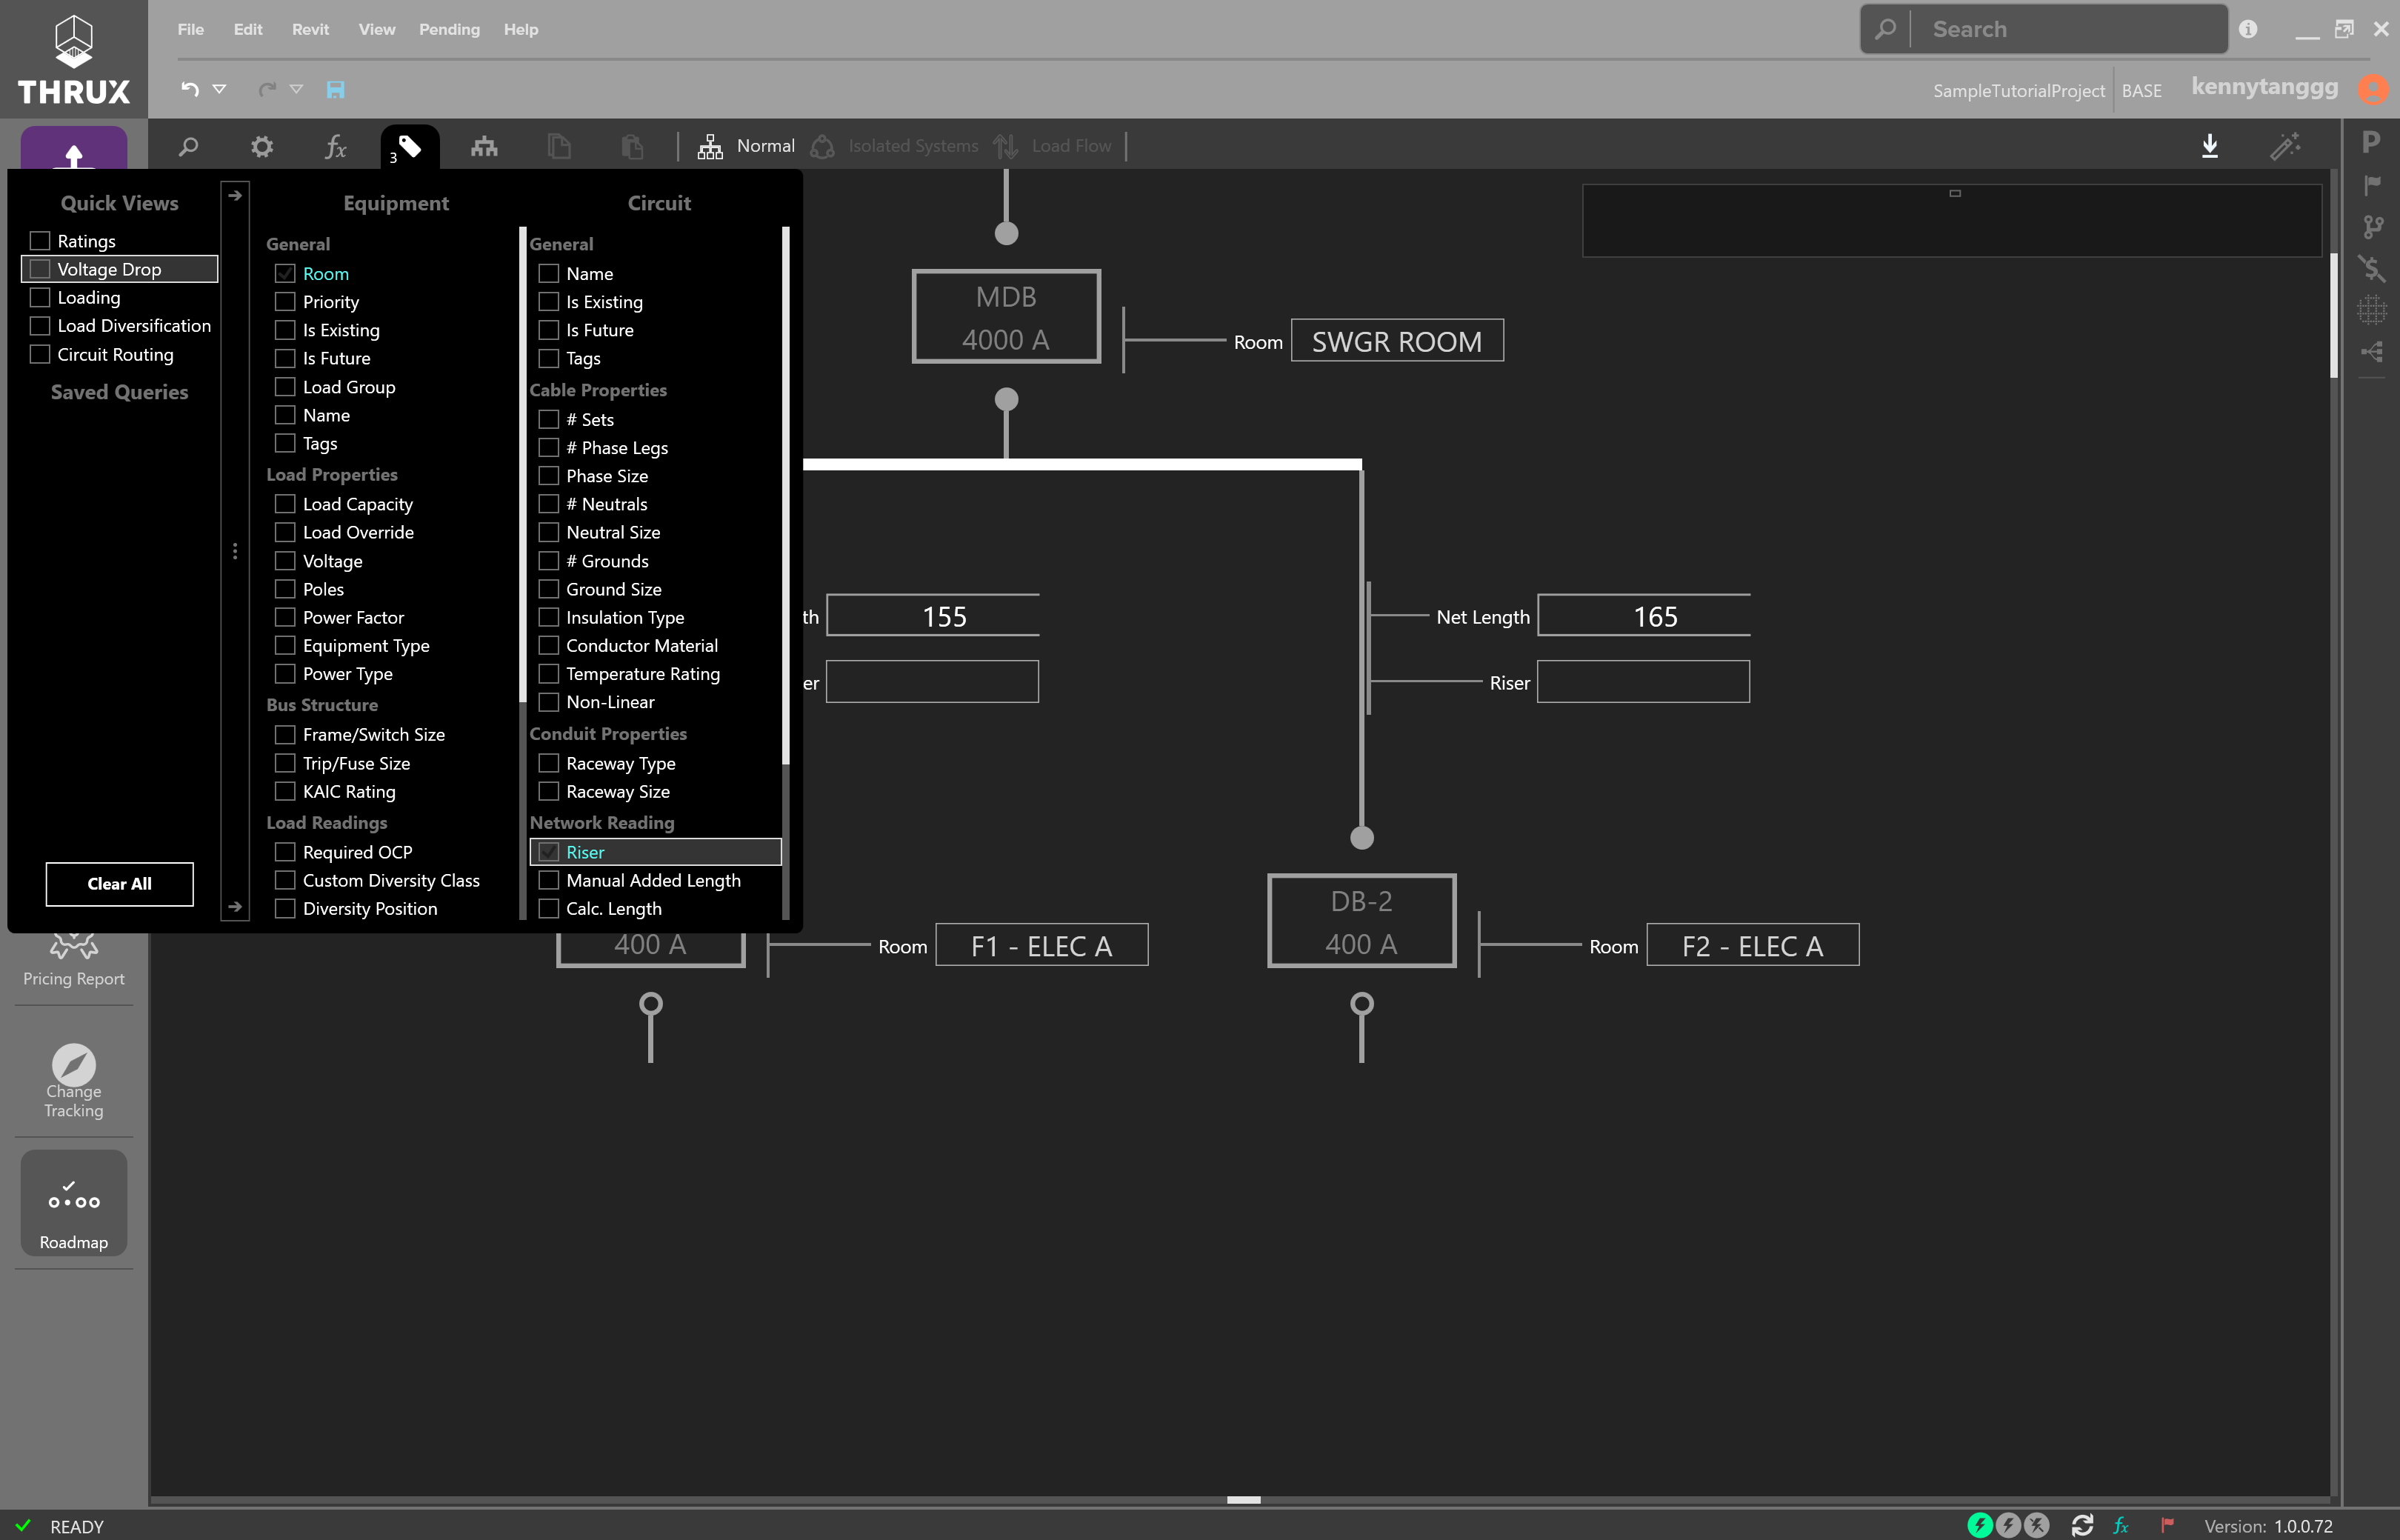2400x1540 pixels.
Task: Click the save floppy disk icon
Action: (x=335, y=90)
